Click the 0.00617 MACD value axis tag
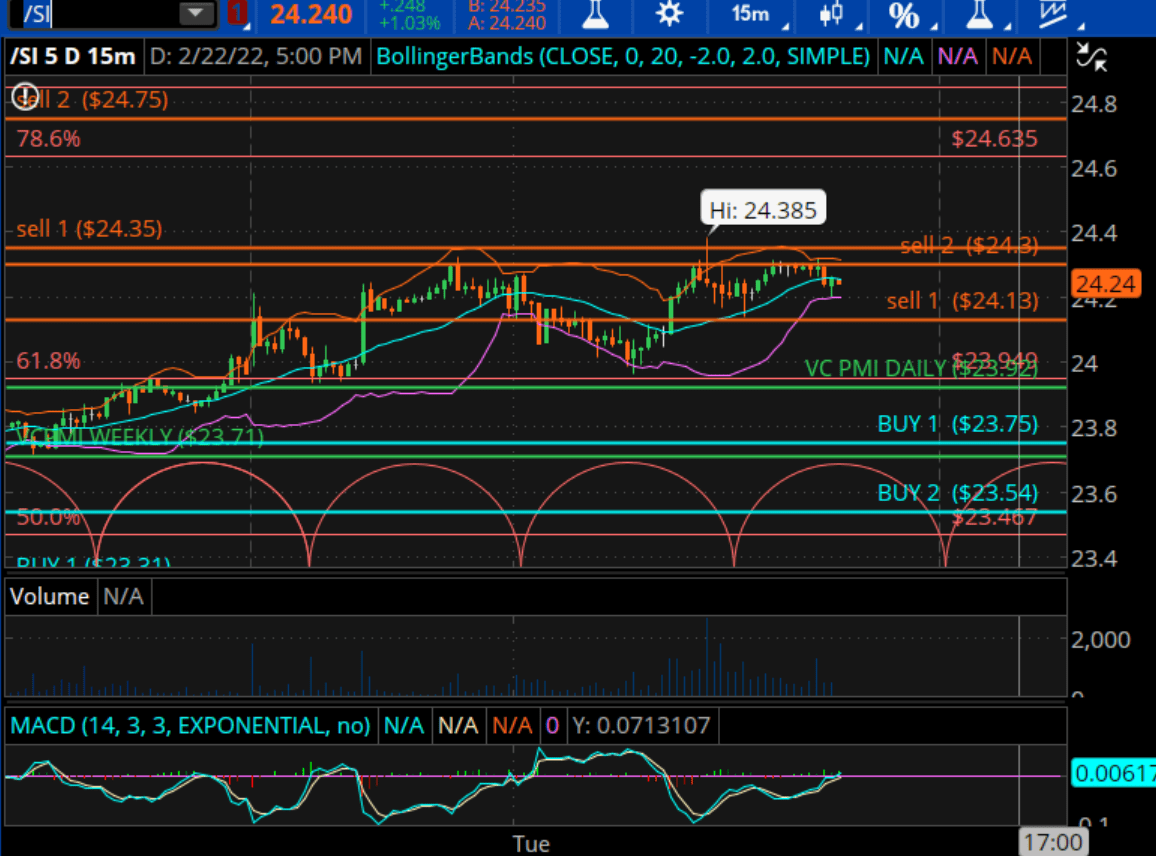 (x=1113, y=773)
